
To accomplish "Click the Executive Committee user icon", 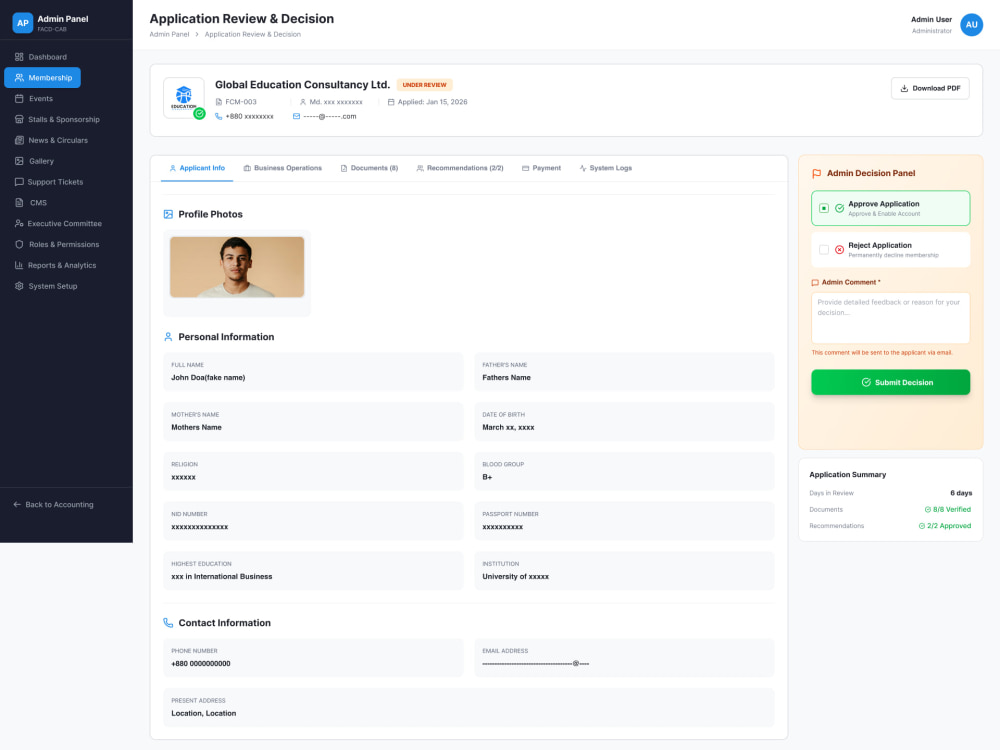I will click(19, 224).
